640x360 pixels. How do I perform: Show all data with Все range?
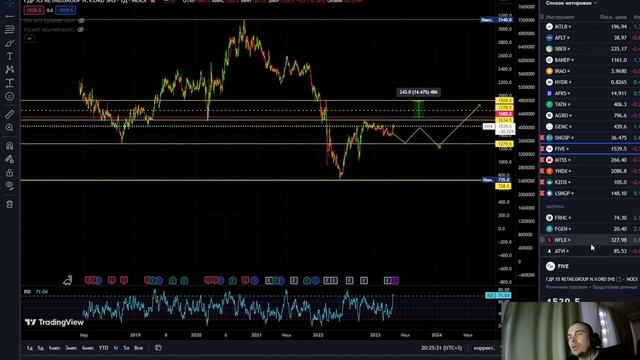[139, 348]
